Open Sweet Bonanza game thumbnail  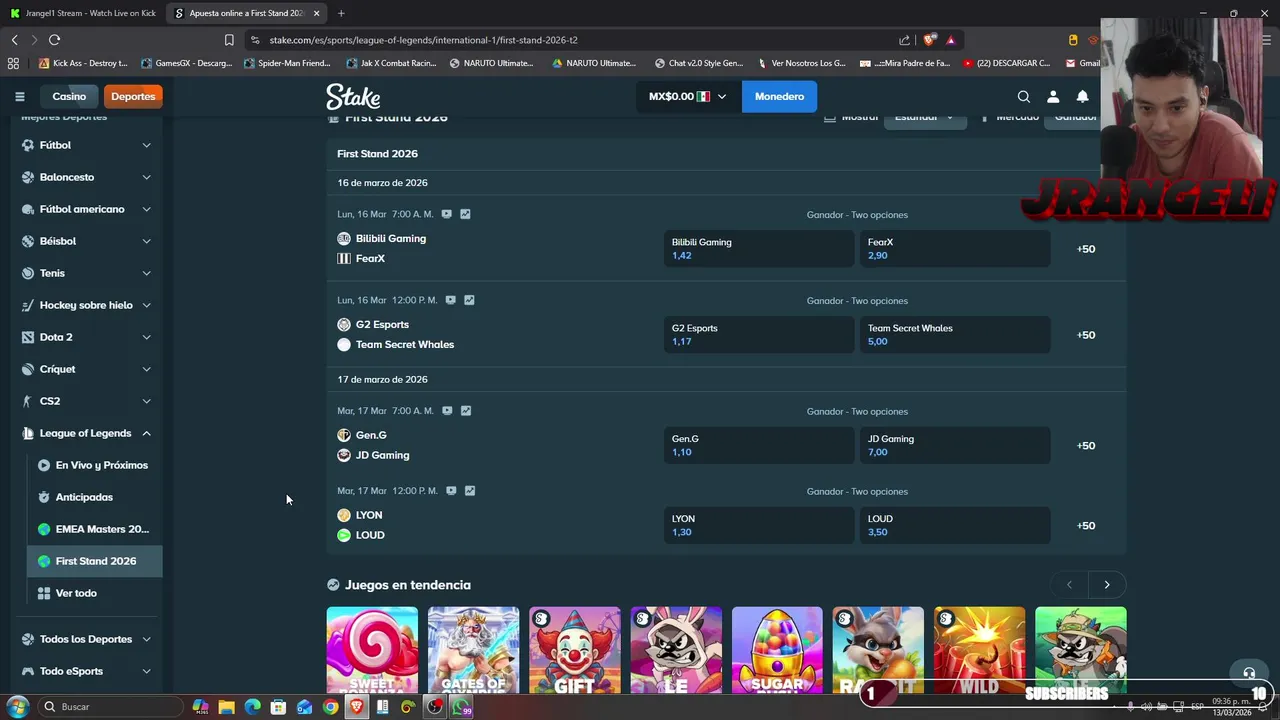tap(372, 650)
